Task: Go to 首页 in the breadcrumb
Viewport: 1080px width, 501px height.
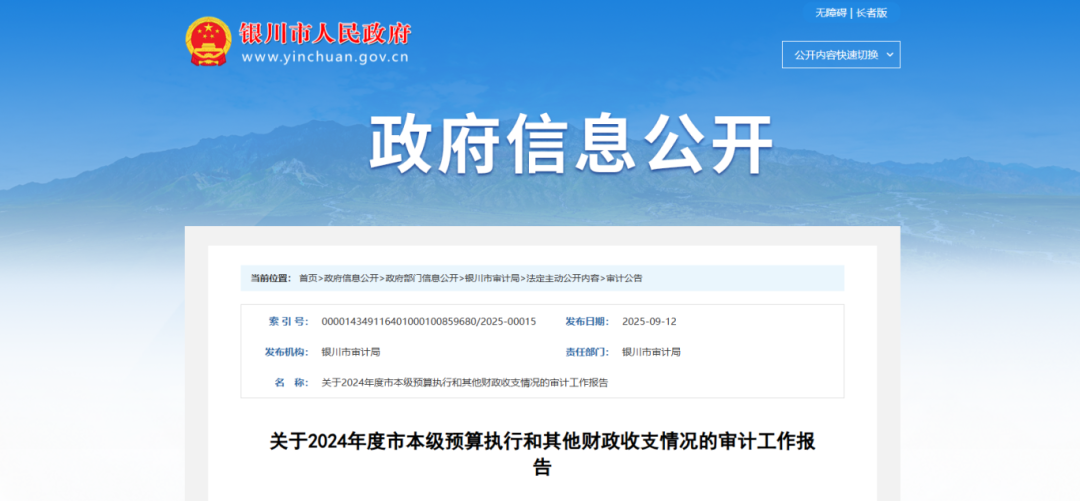Action: (x=308, y=278)
